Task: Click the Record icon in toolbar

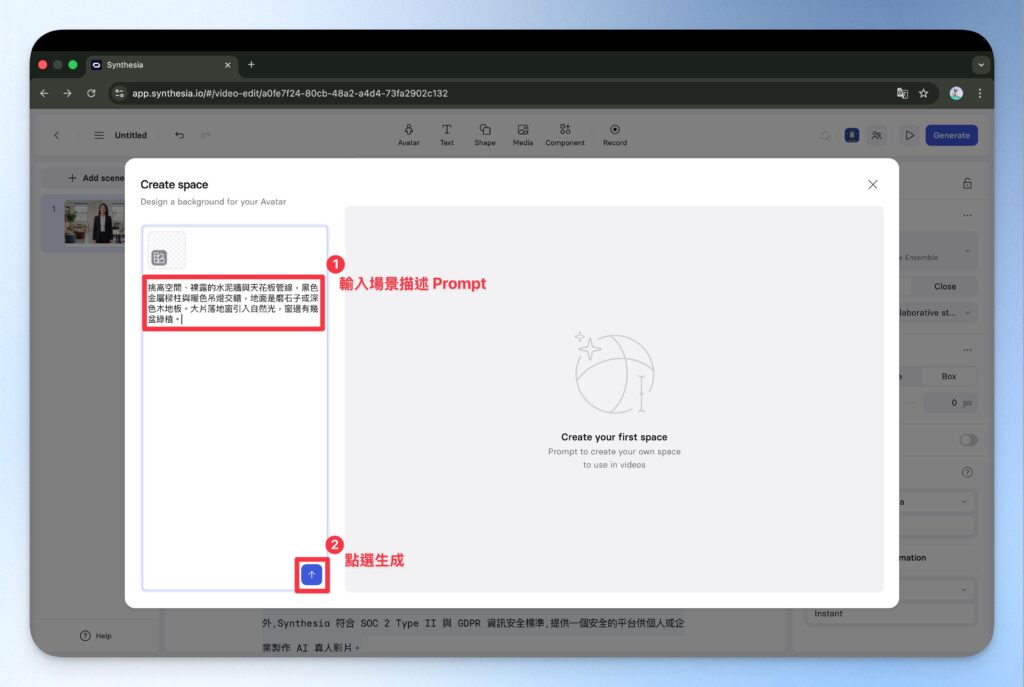Action: click(x=615, y=135)
